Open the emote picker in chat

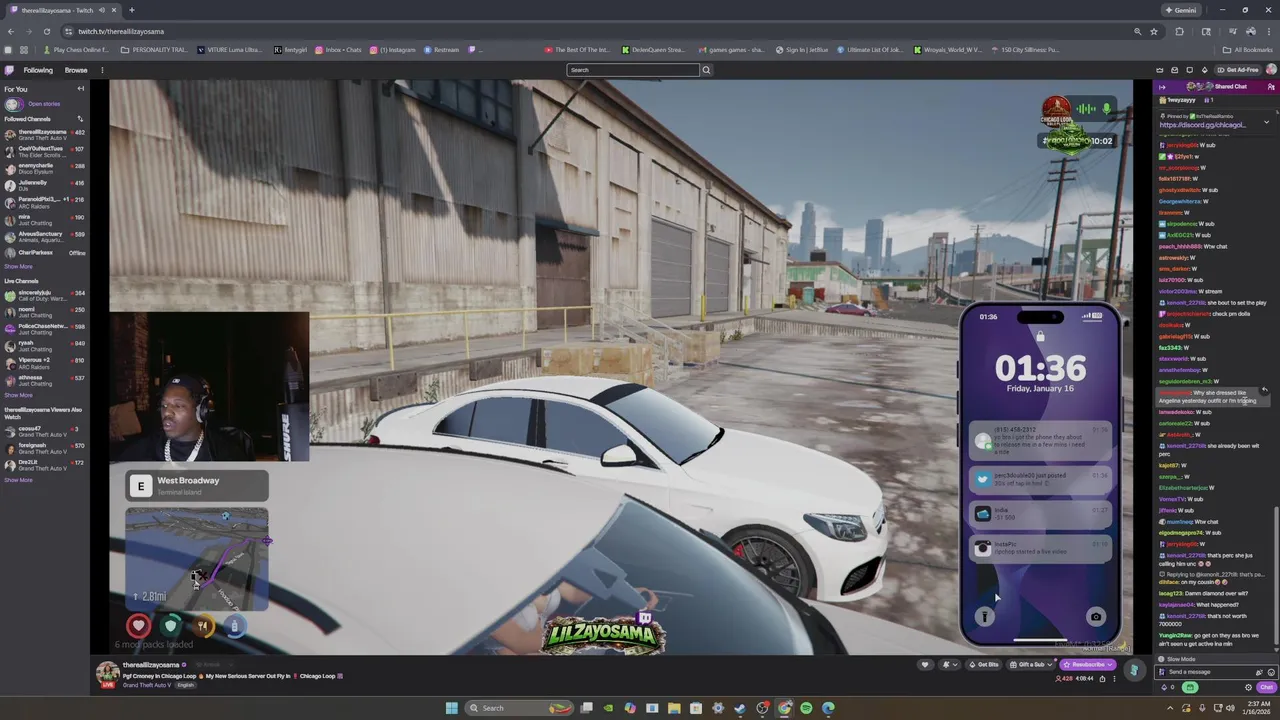coord(1272,672)
